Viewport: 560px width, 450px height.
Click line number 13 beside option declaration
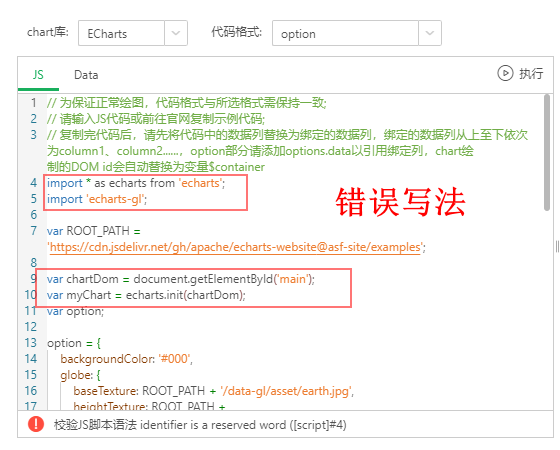point(31,343)
